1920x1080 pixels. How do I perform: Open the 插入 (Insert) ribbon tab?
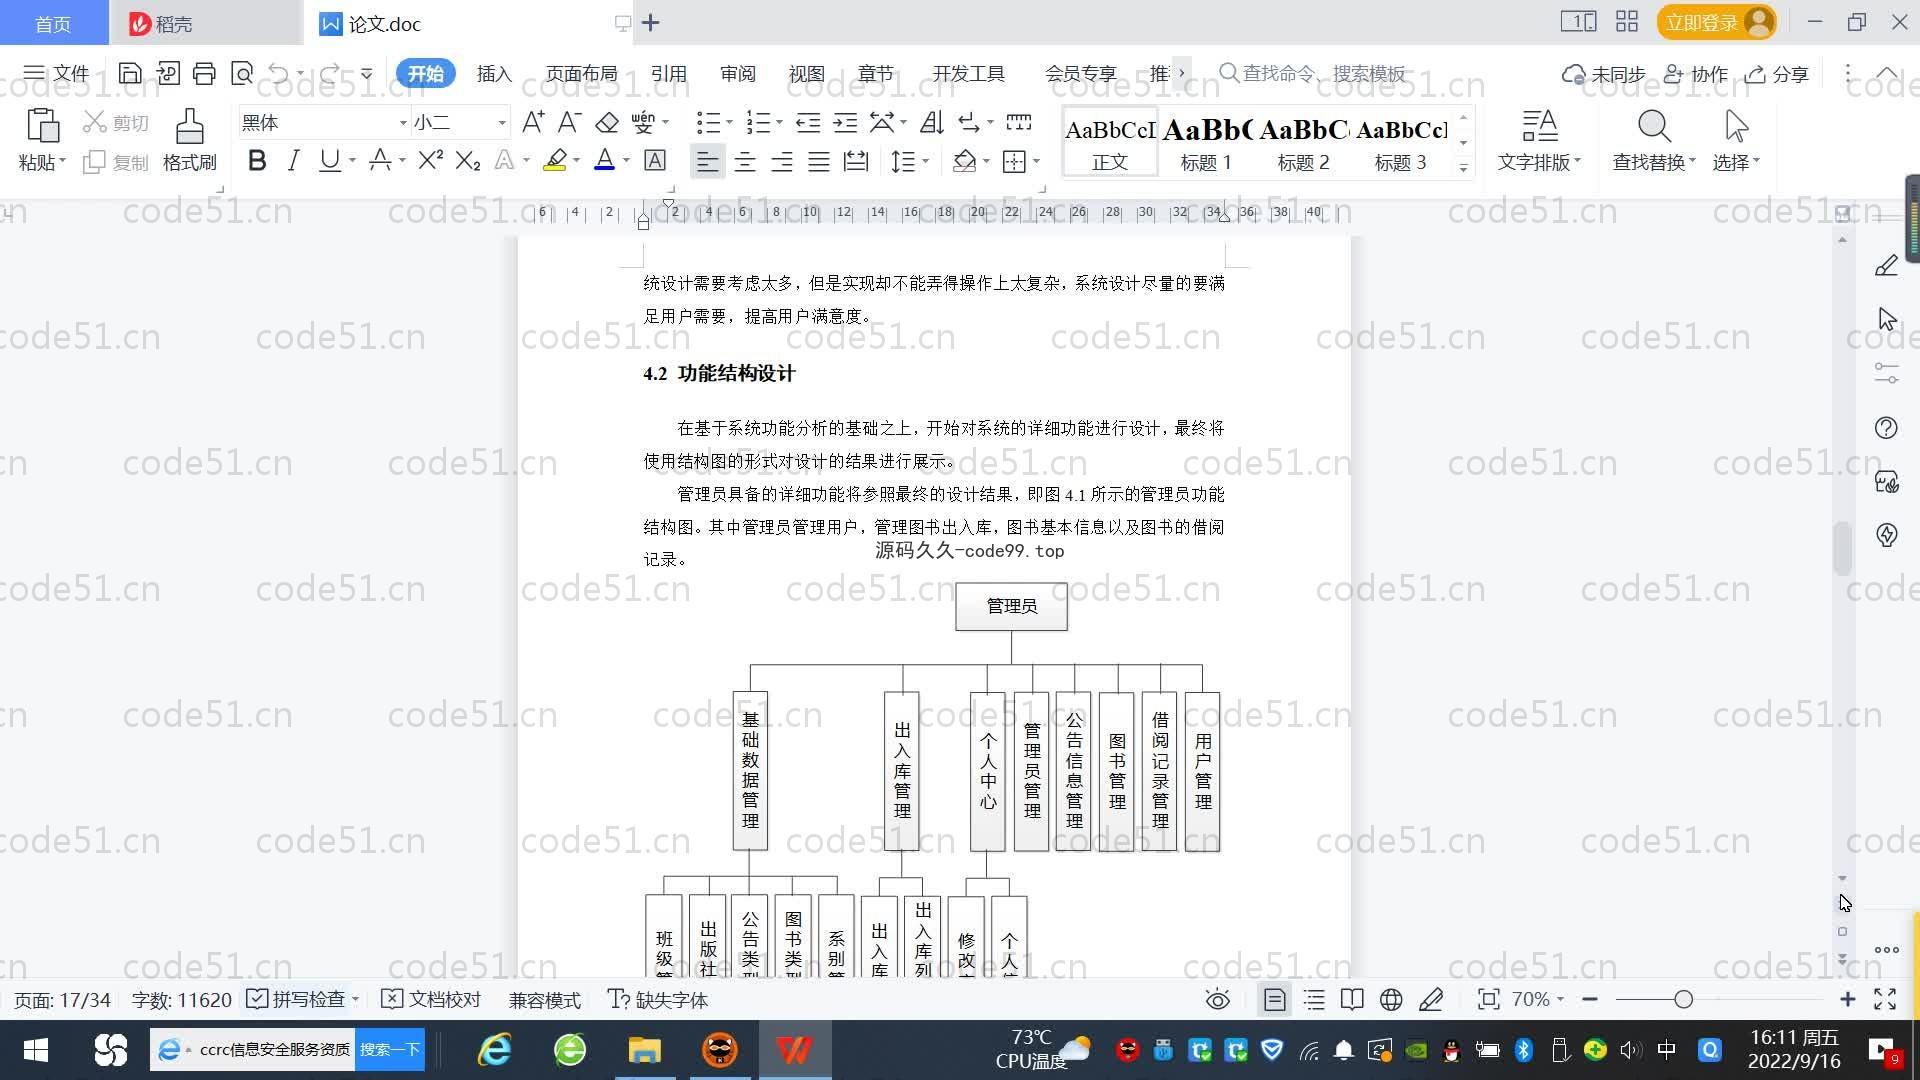click(x=494, y=74)
